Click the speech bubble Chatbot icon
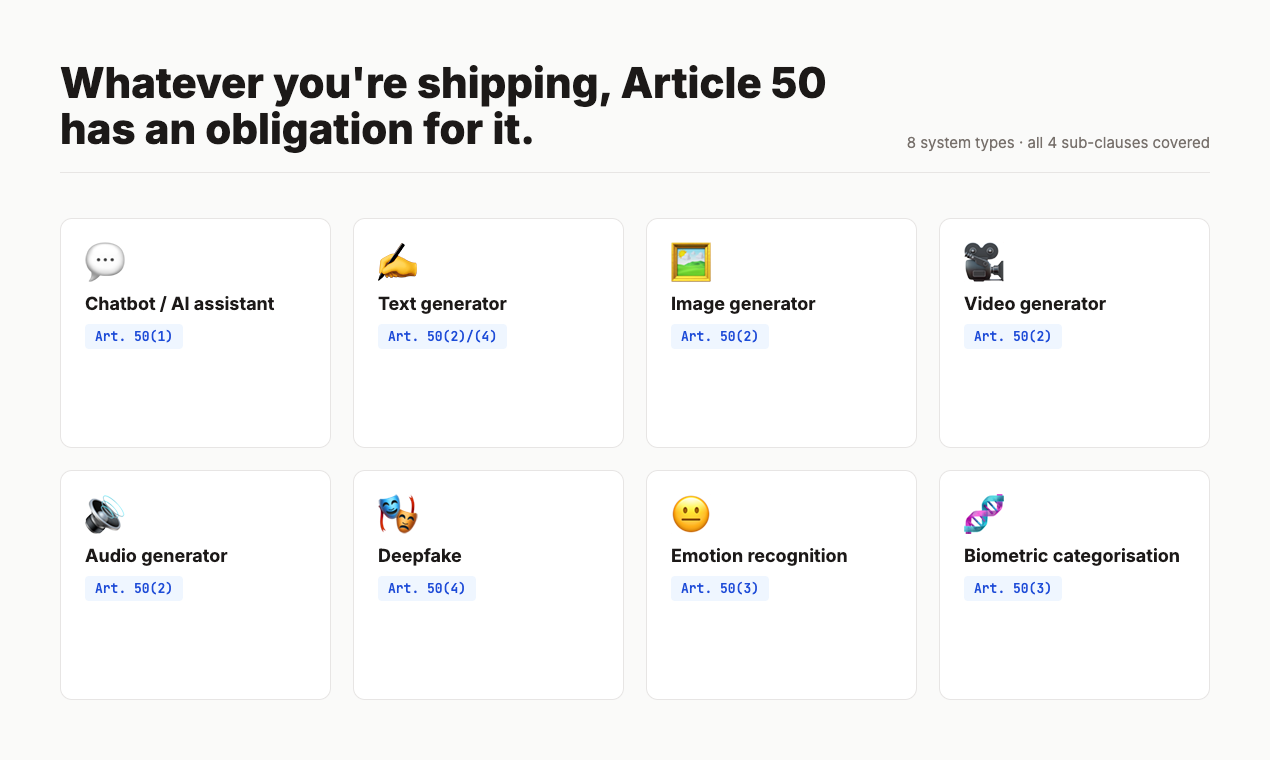This screenshot has height=760, width=1270. (x=105, y=261)
